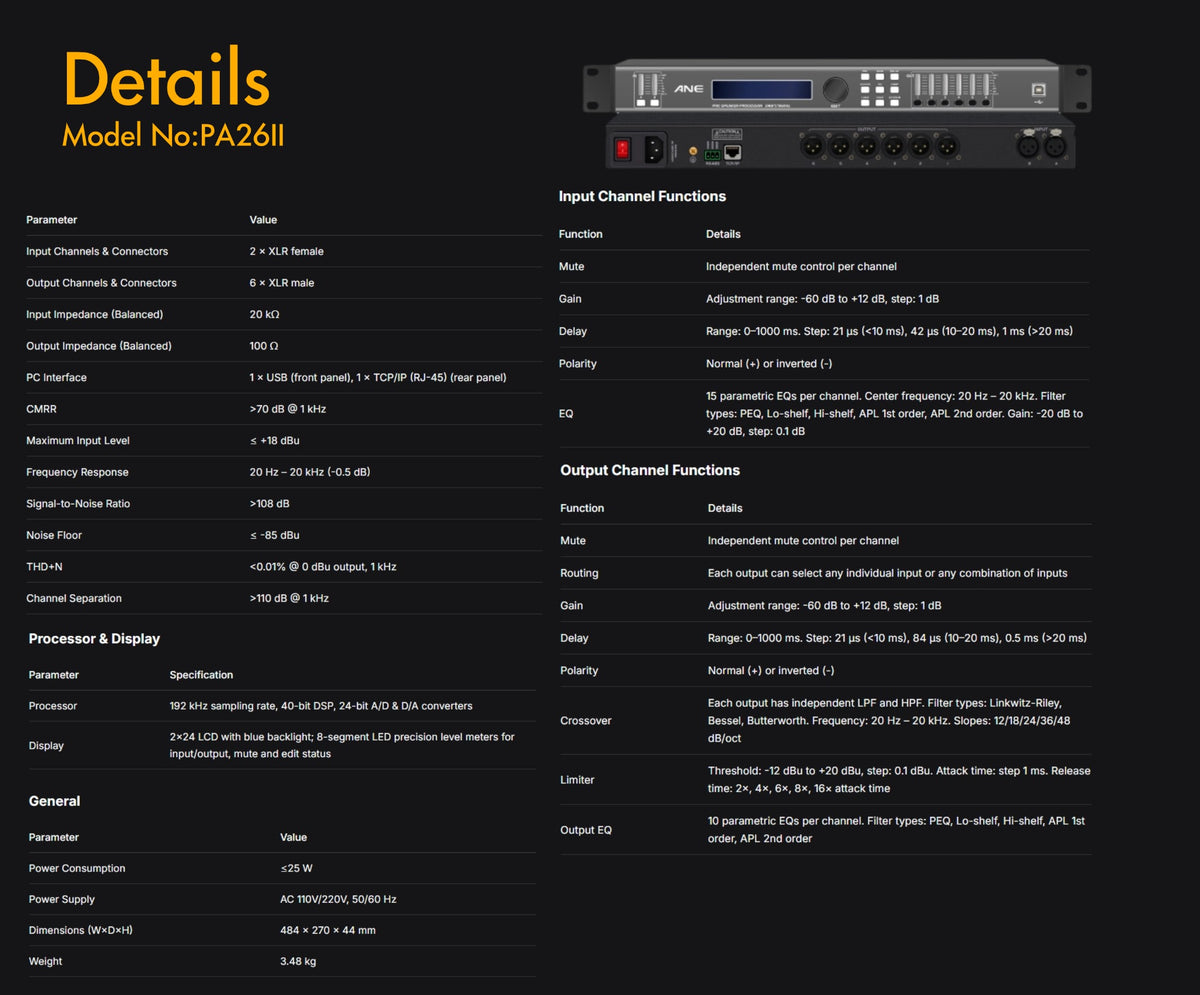The image size is (1200, 995).
Task: Click the rotary knob on the processor
Action: coord(835,89)
